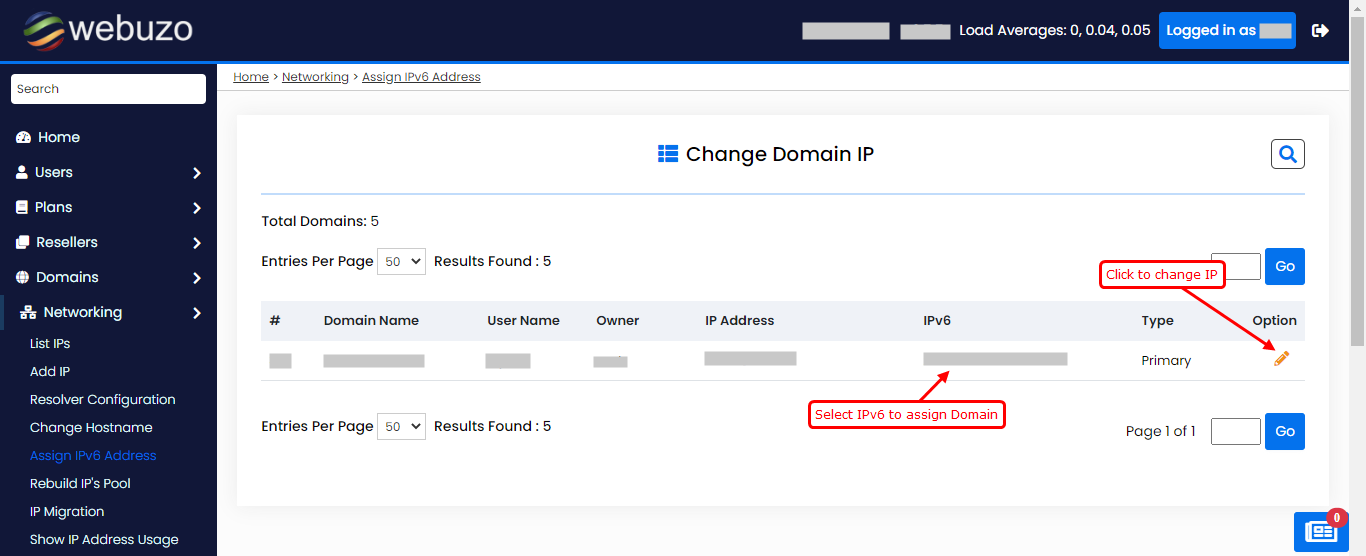Click the Home dashboard icon in sidebar

23,138
